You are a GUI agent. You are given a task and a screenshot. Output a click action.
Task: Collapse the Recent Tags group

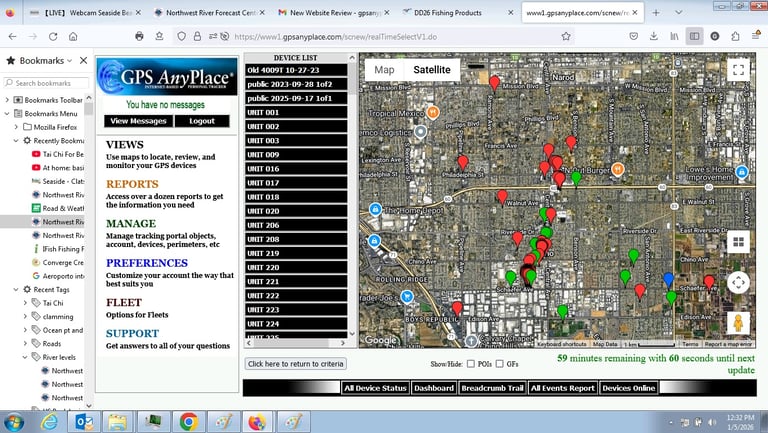16,289
